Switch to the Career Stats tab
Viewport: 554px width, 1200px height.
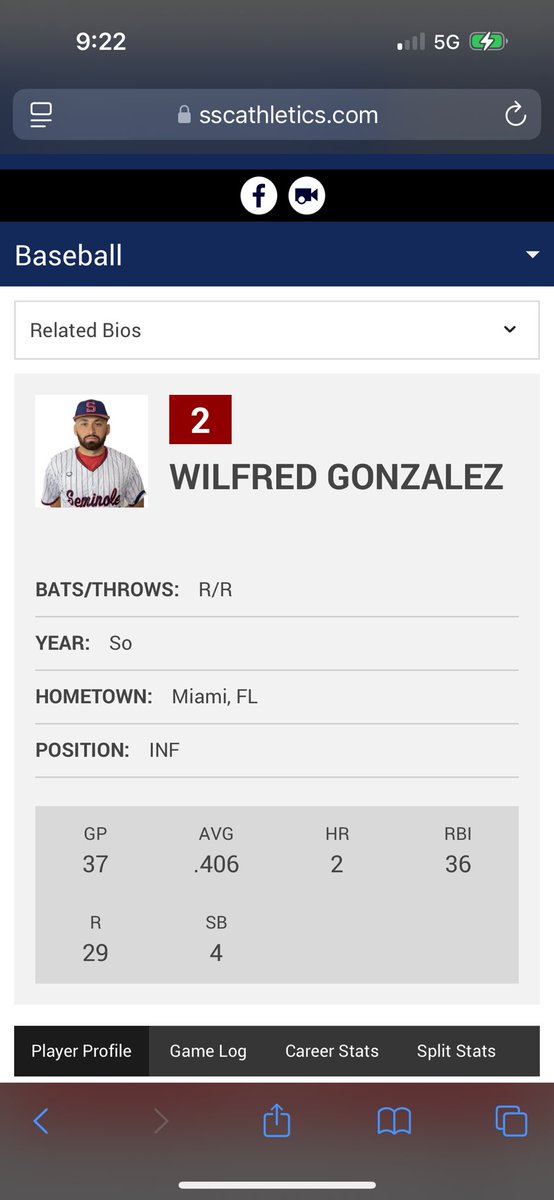(332, 1051)
